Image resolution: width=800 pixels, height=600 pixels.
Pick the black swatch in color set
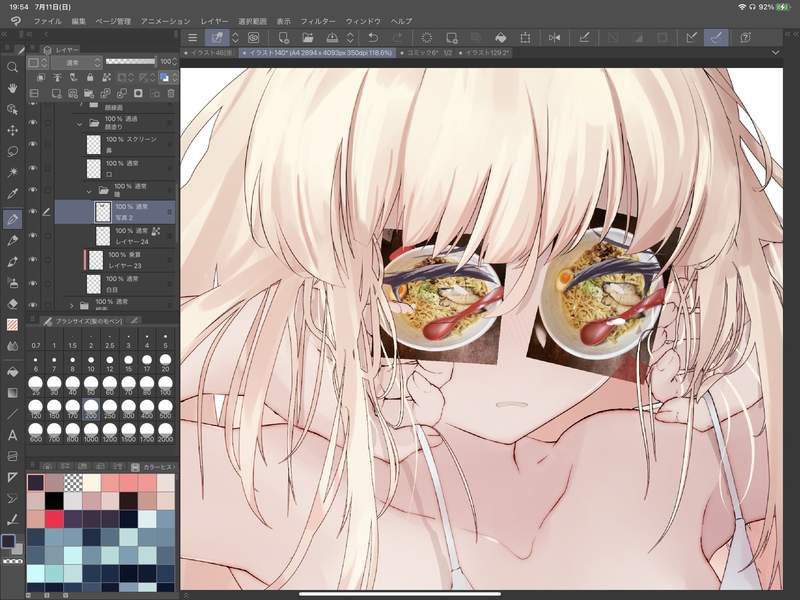pyautogui.click(x=54, y=500)
